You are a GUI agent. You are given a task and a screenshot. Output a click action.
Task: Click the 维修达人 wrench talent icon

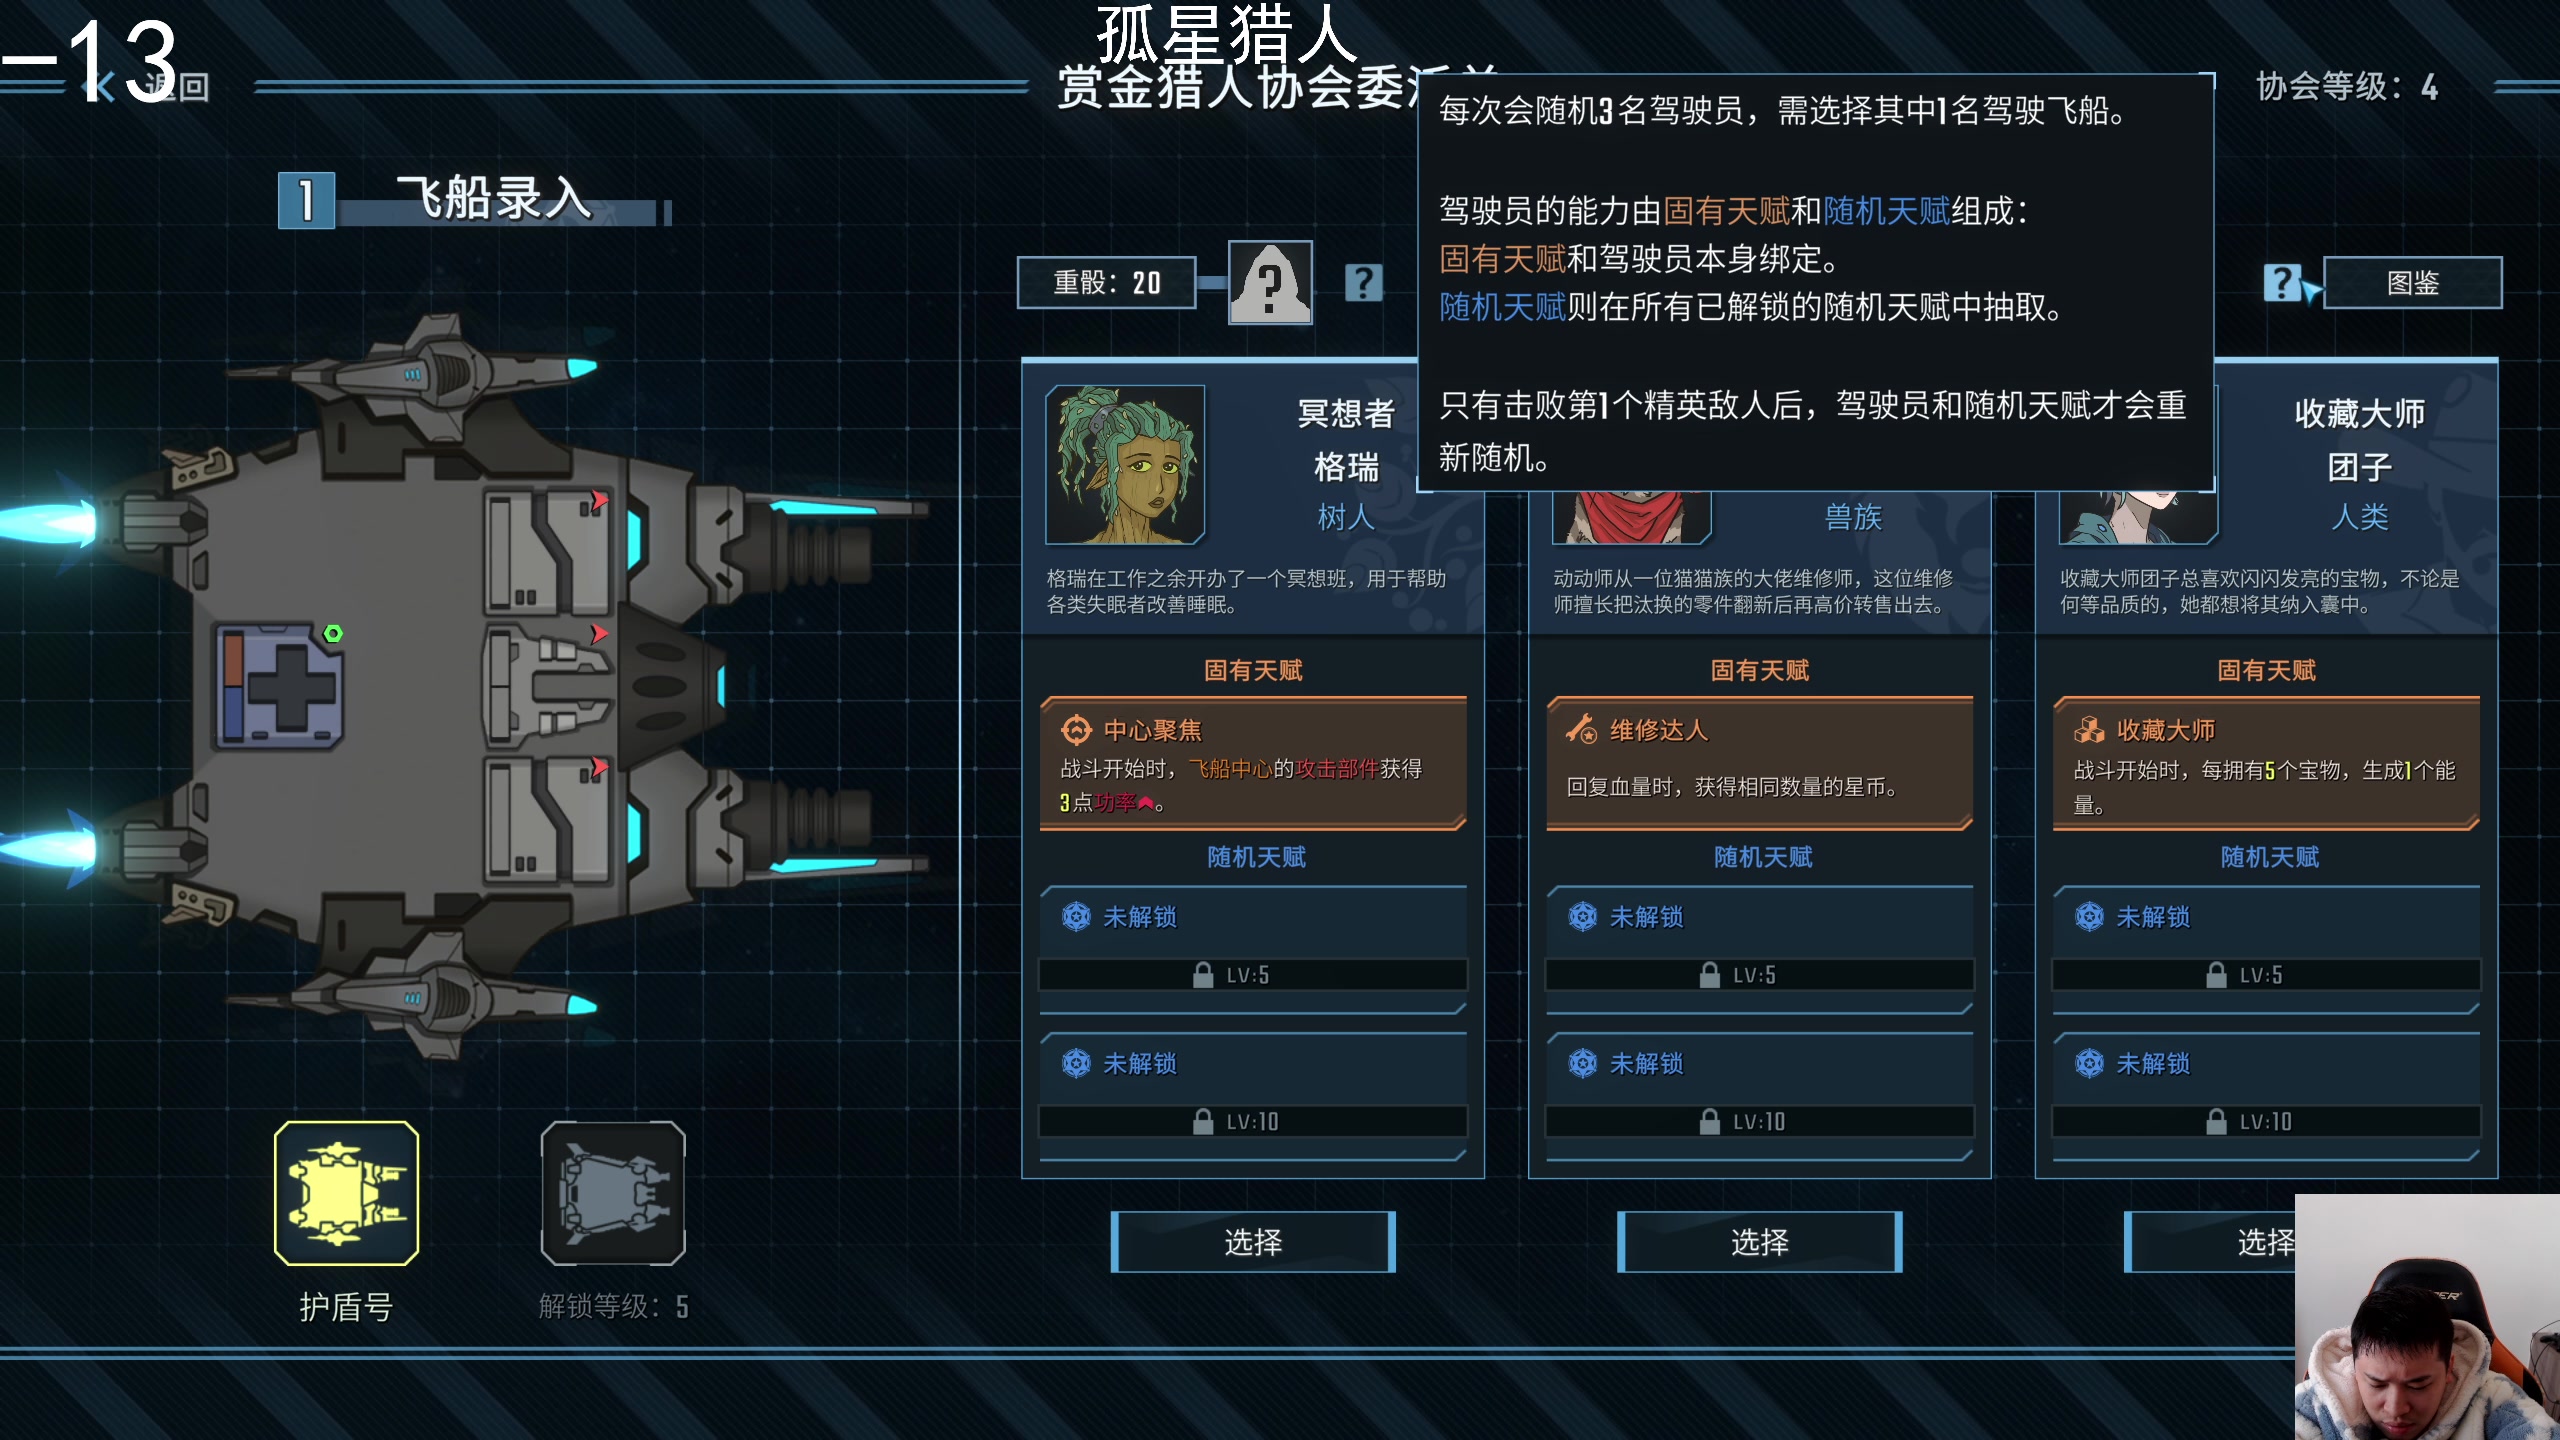(1582, 730)
